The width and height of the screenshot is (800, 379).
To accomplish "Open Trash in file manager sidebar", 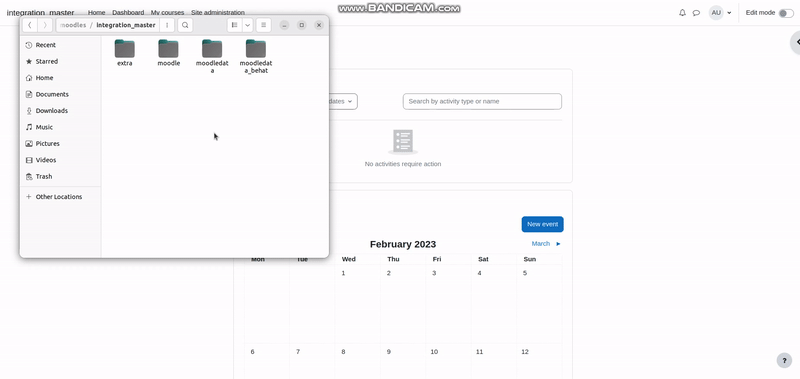I will pyautogui.click(x=60, y=176).
